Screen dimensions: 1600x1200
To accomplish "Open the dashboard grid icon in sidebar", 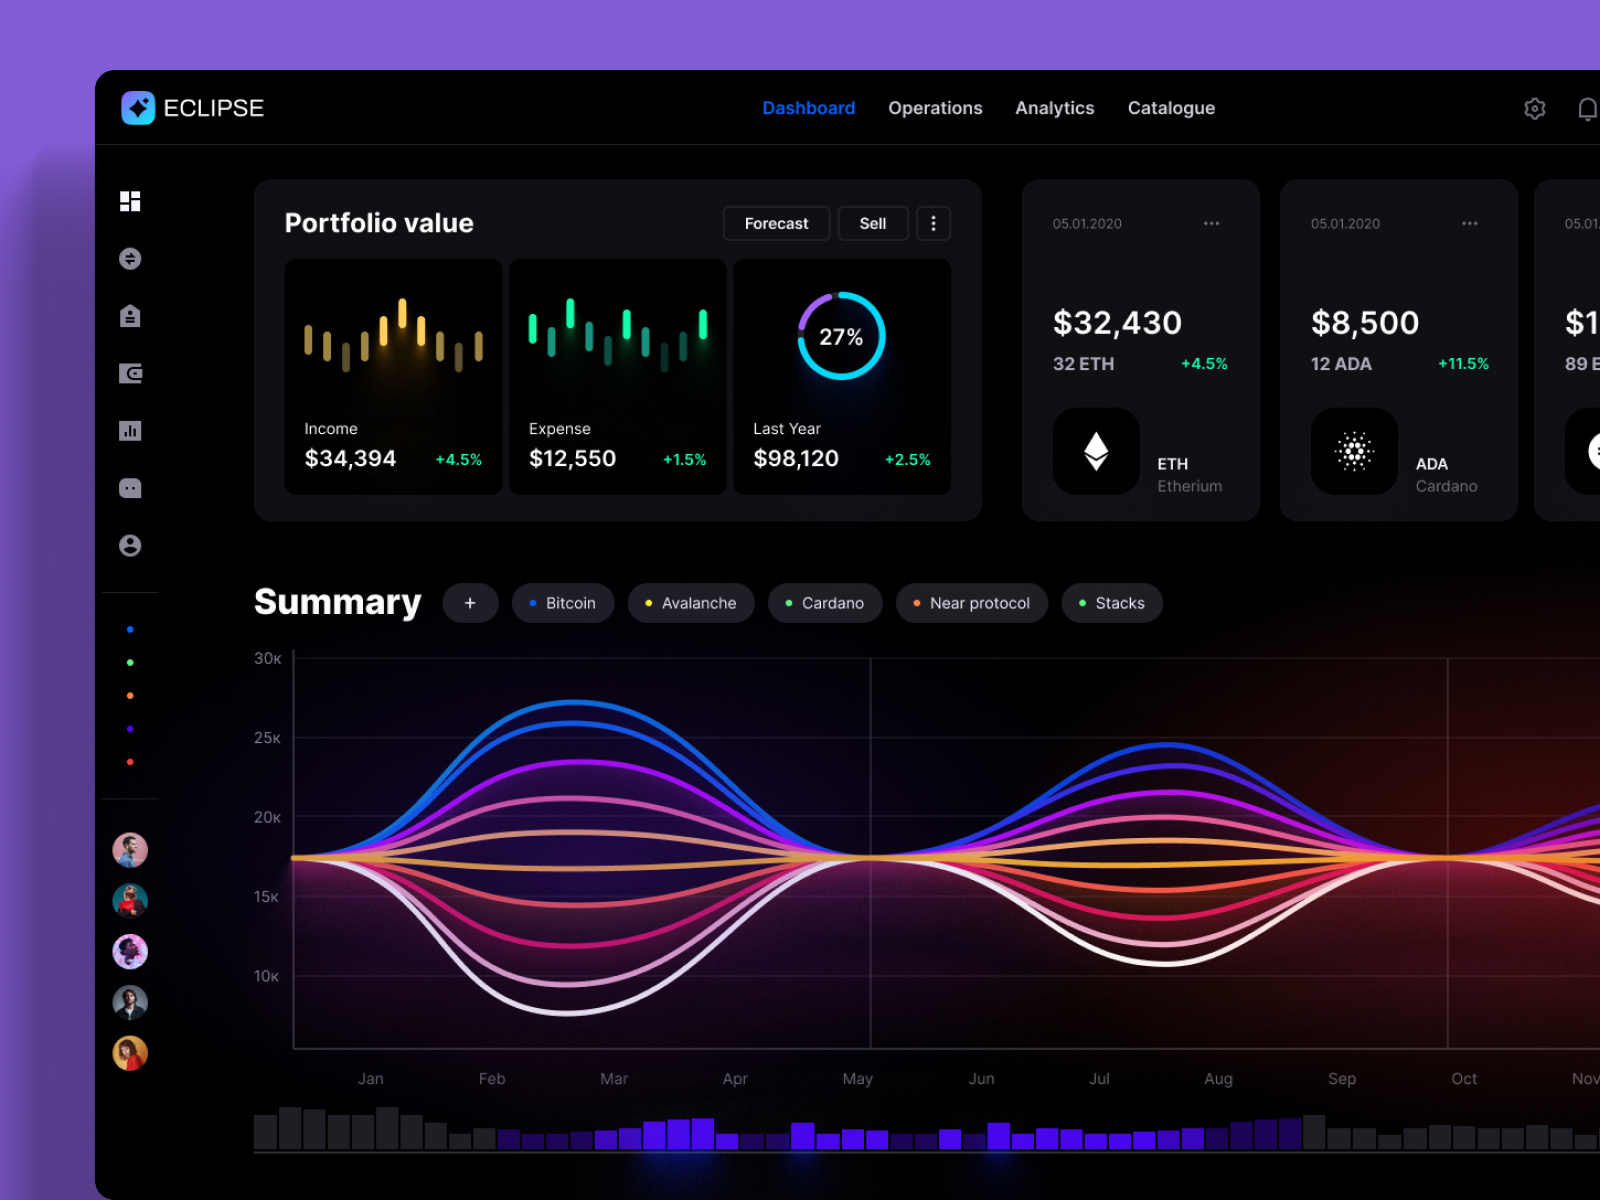I will (131, 201).
